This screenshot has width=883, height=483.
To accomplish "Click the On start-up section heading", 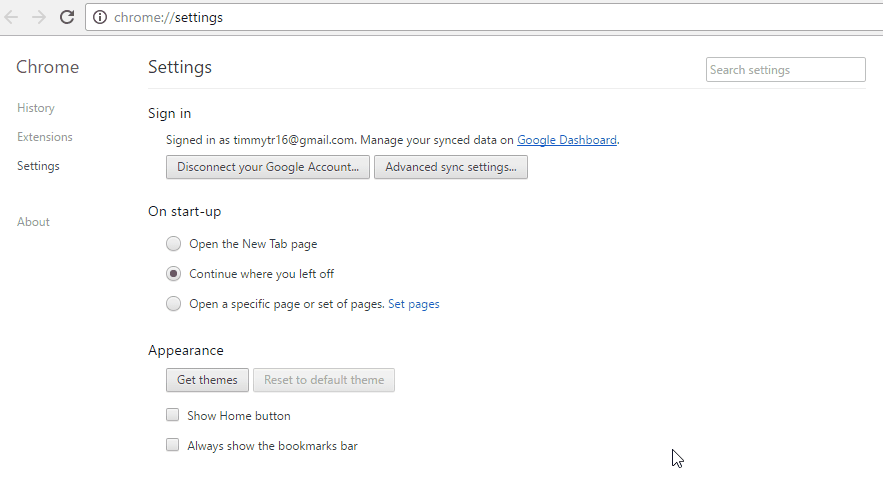I will point(185,211).
